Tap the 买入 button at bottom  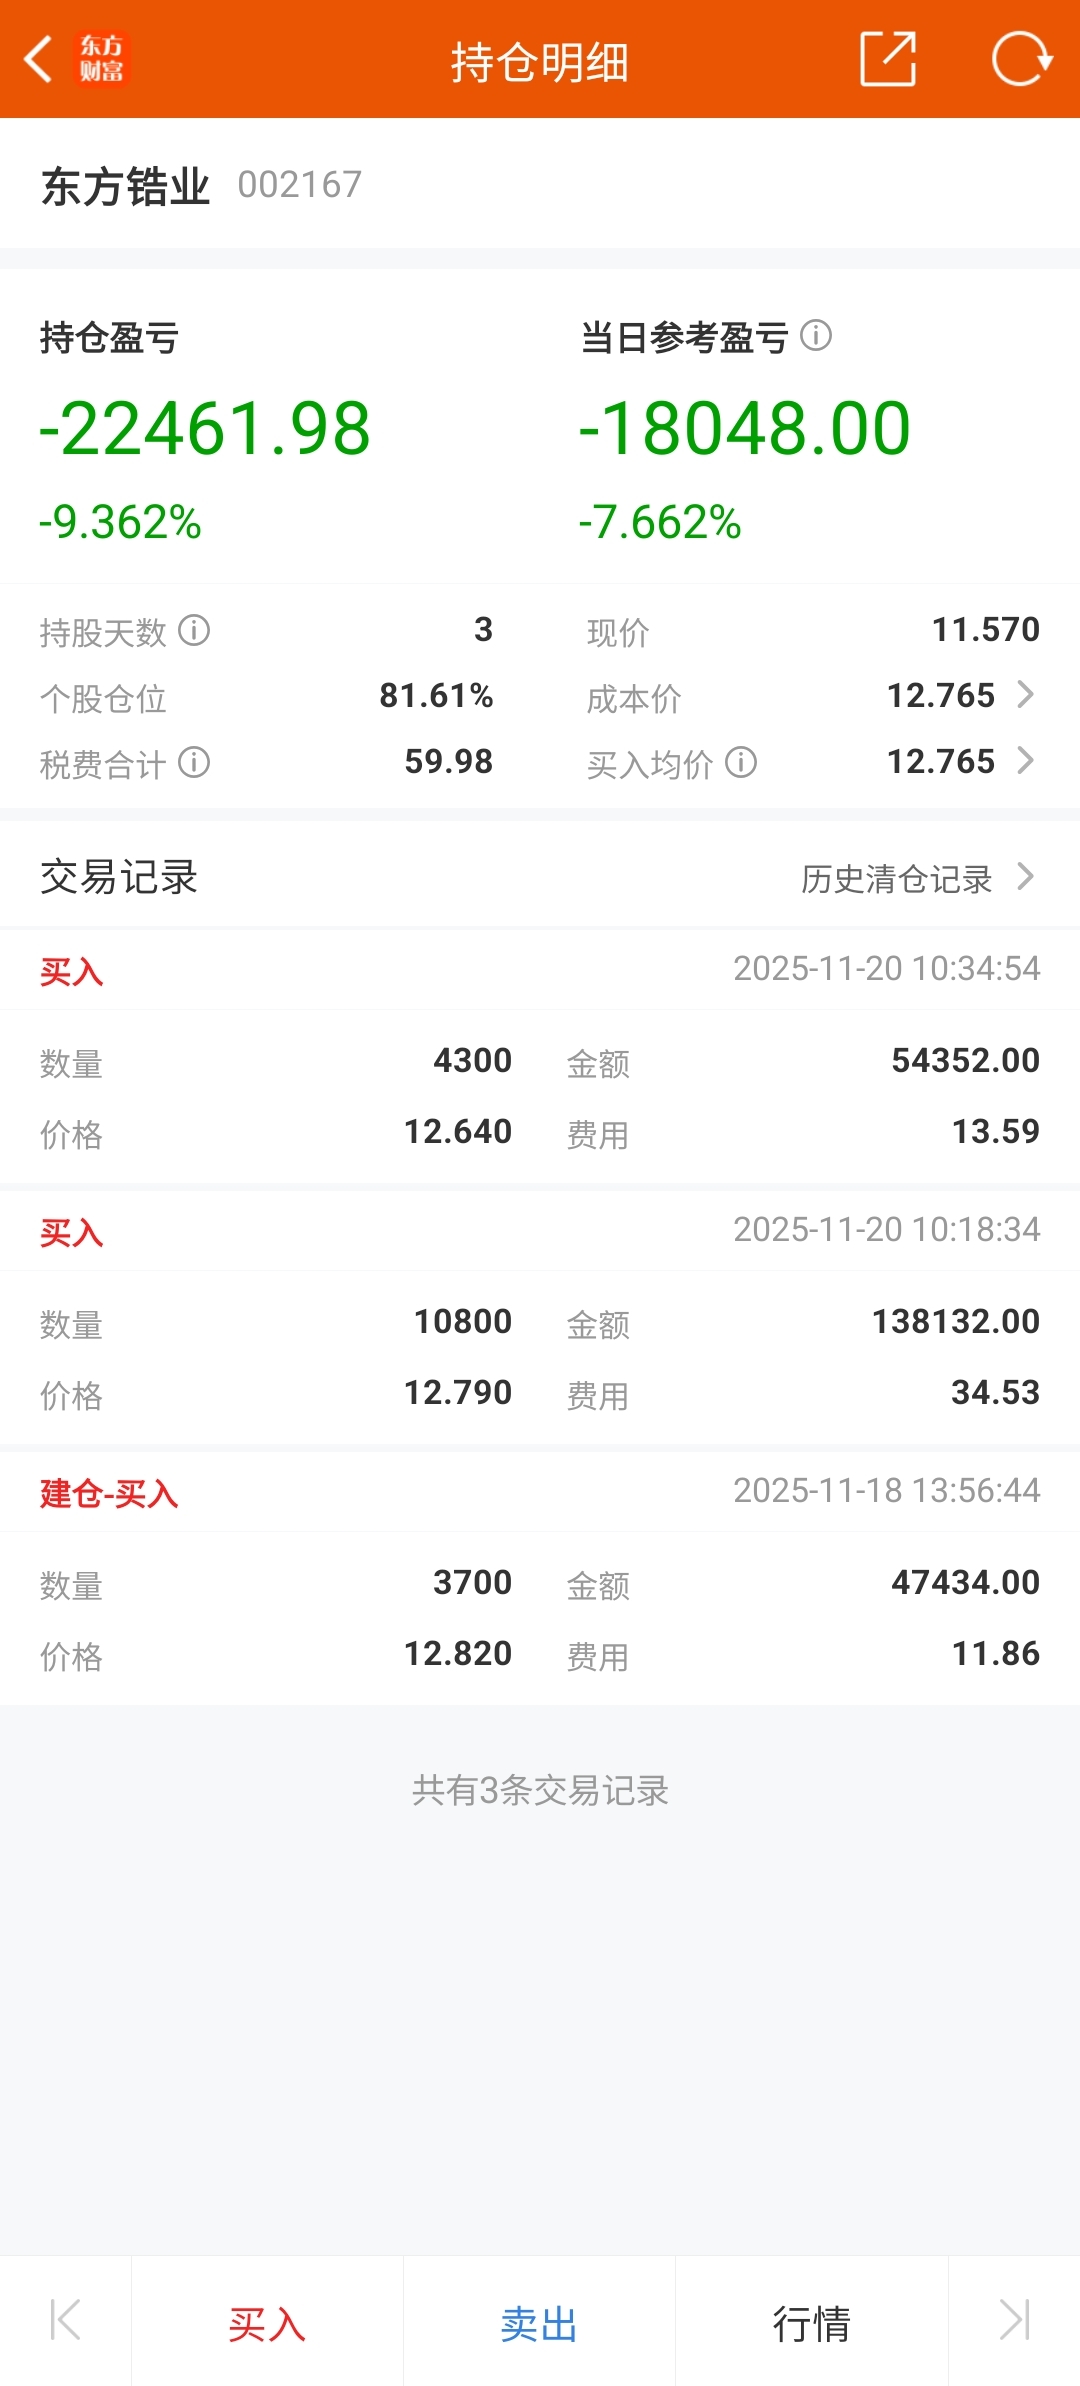tap(267, 2323)
